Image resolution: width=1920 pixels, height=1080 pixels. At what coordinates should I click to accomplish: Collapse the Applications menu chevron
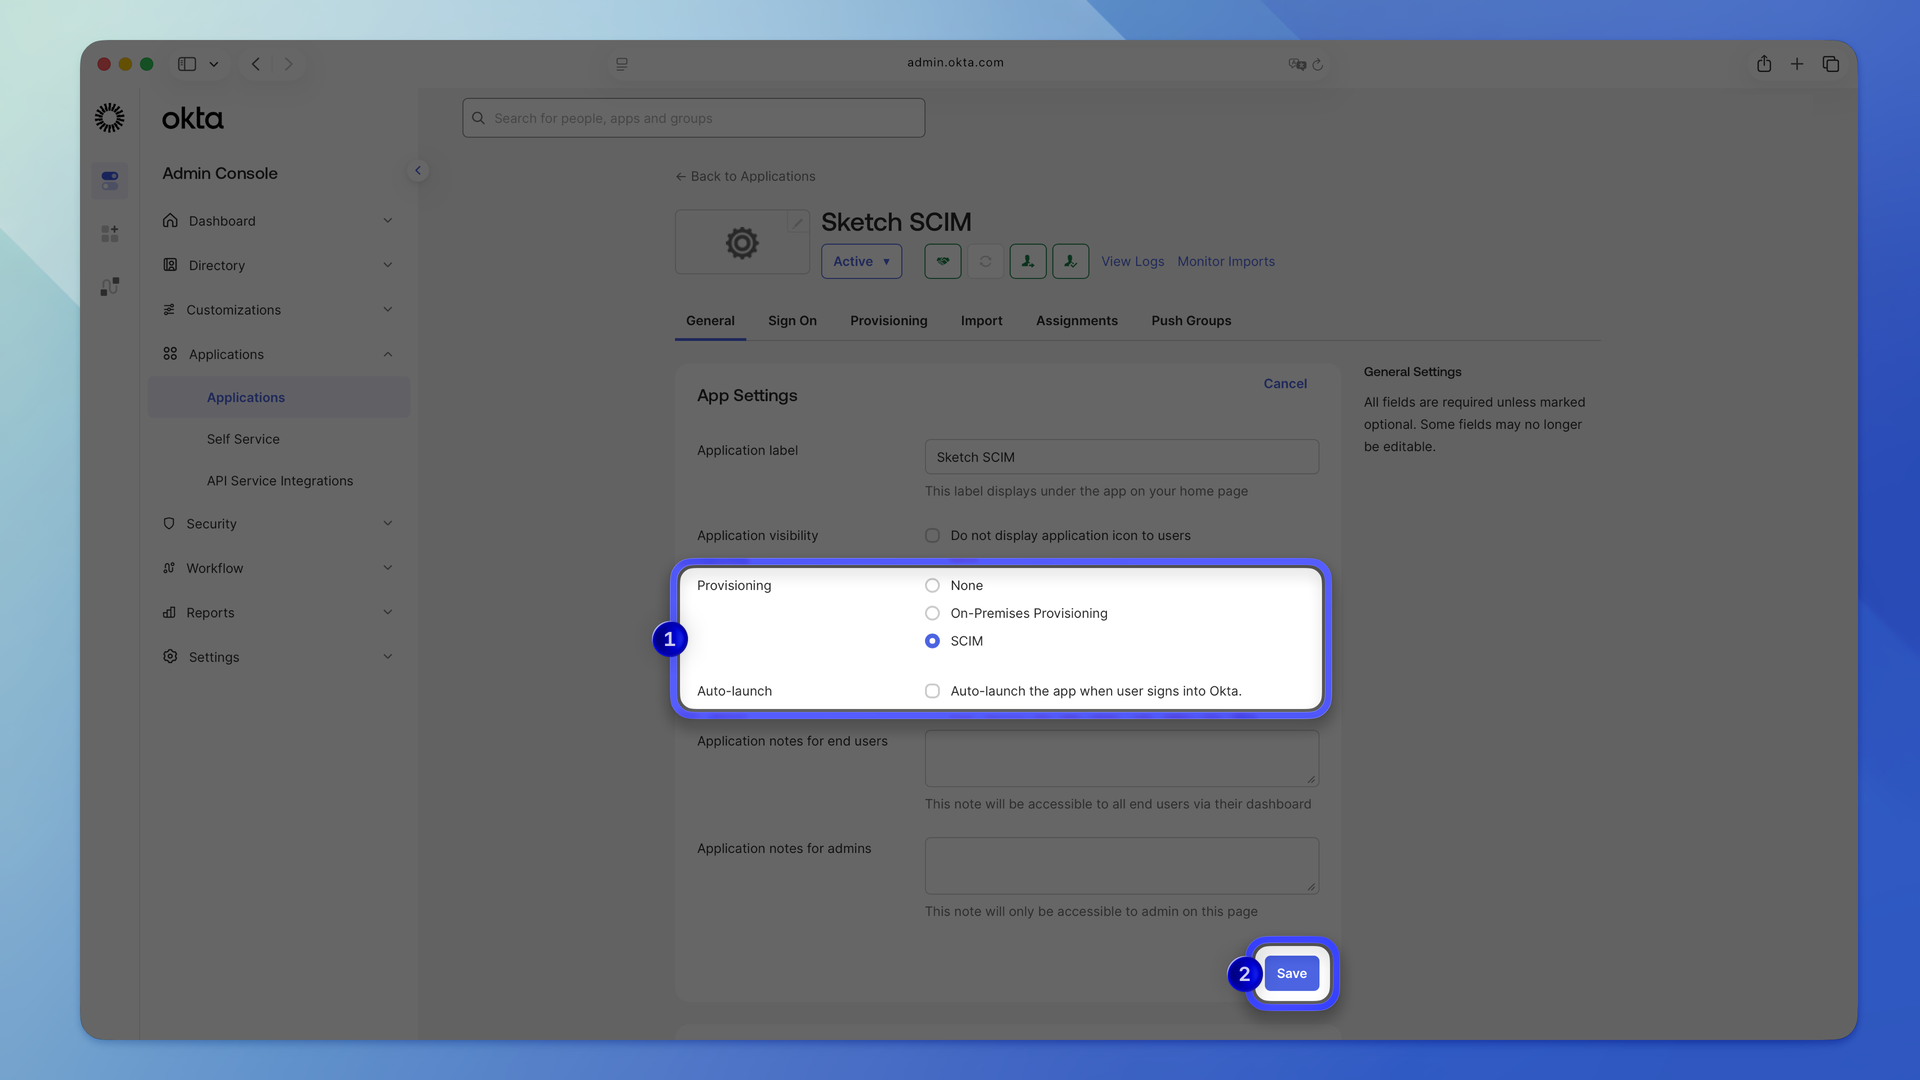pyautogui.click(x=388, y=354)
